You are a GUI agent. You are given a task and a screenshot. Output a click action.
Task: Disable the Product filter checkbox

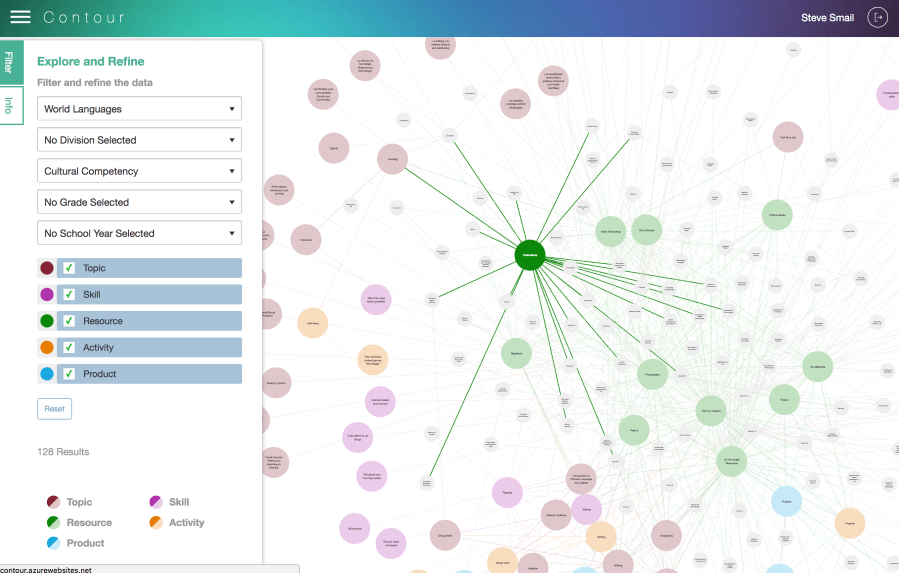69,374
